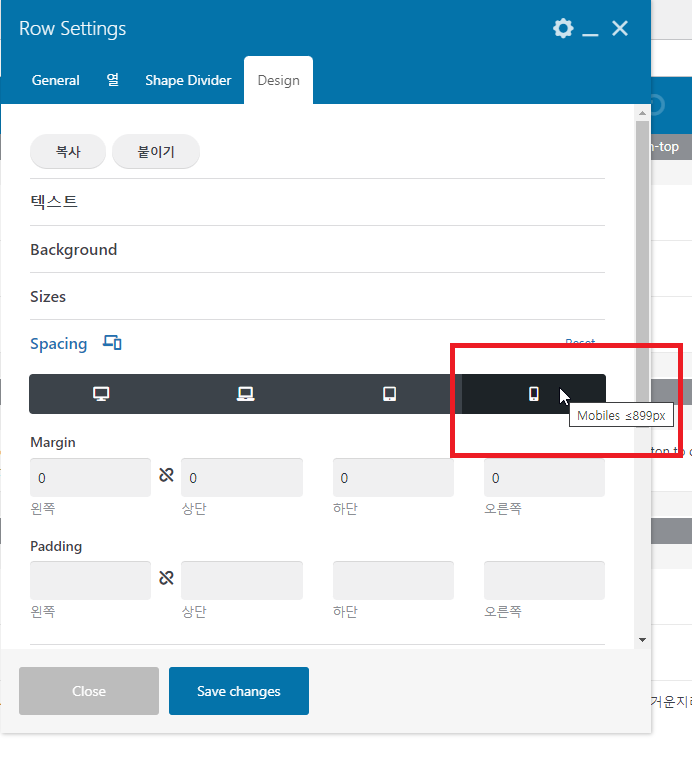This screenshot has height=764, width=692.
Task: Click the Padding 오른쪽 input field
Action: tap(544, 580)
